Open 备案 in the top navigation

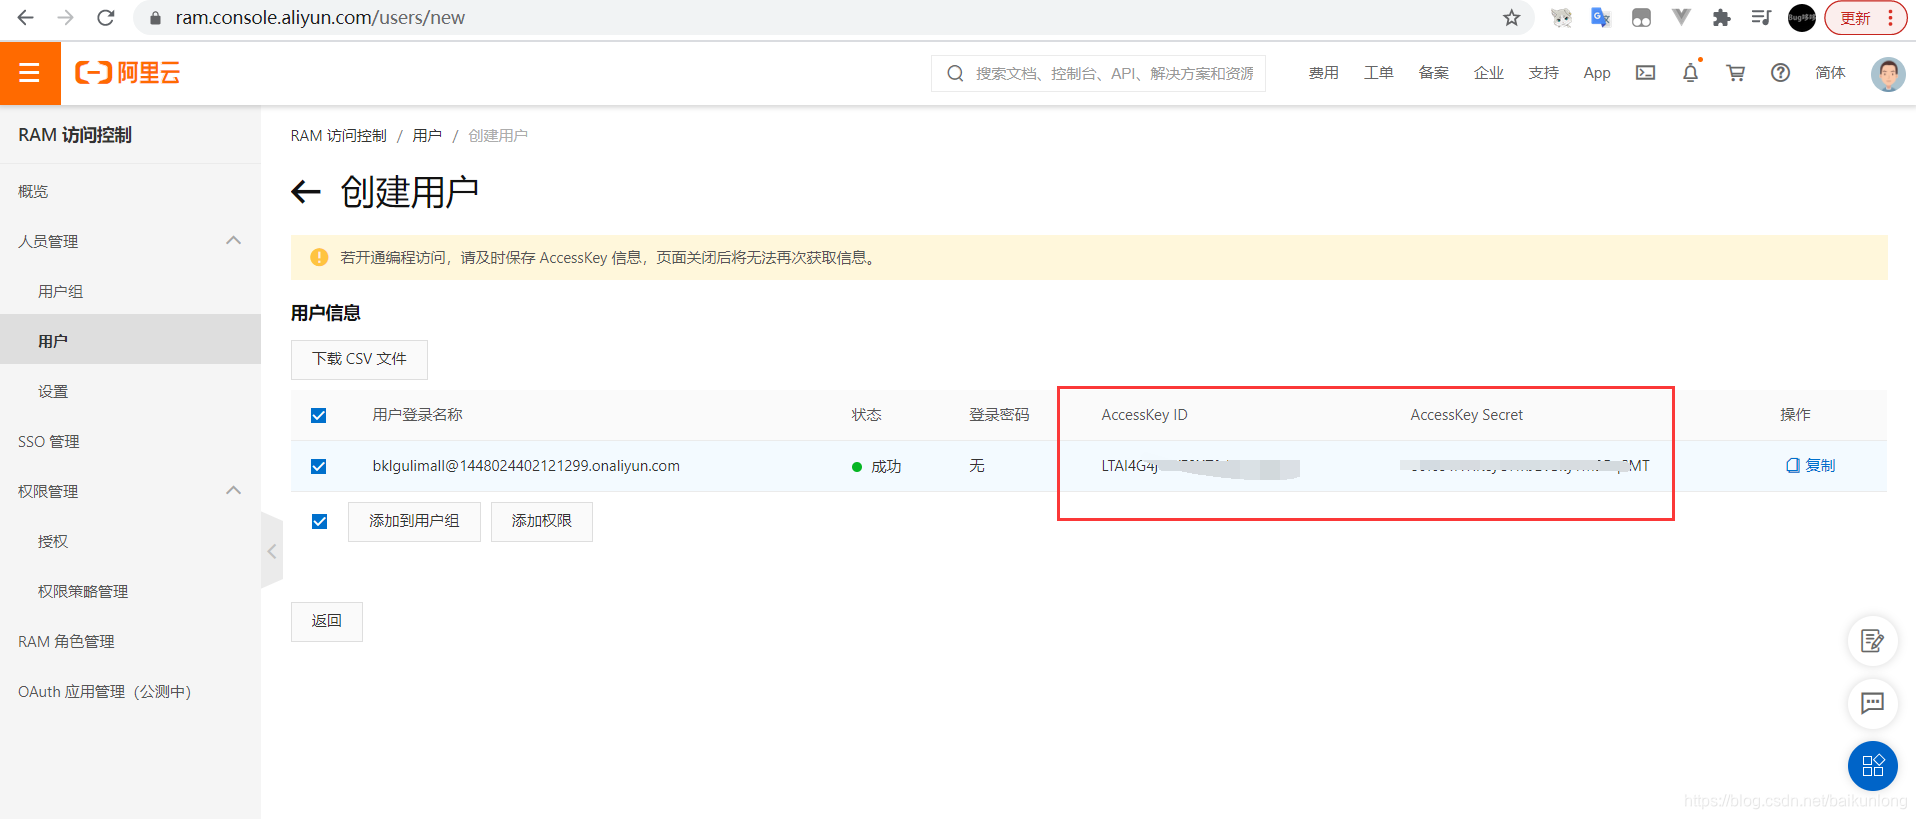1433,73
